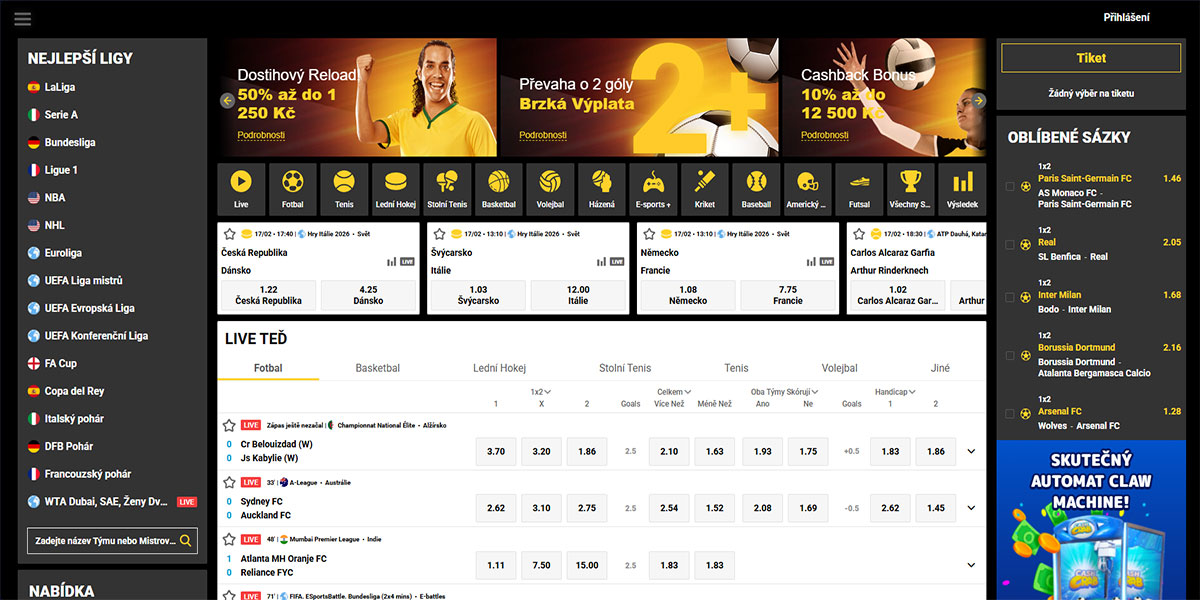
Task: Select the Arsenal FC favorite bet checkbox
Action: tap(1010, 413)
